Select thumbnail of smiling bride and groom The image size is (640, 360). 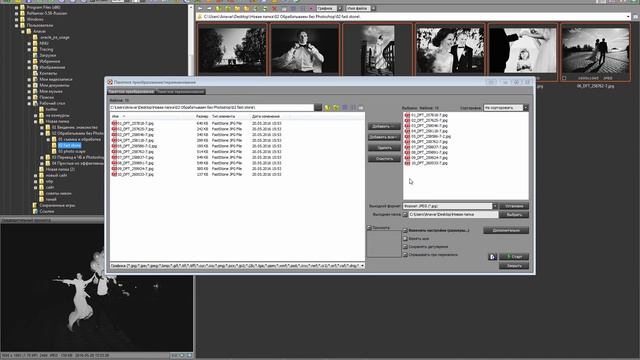[450, 50]
